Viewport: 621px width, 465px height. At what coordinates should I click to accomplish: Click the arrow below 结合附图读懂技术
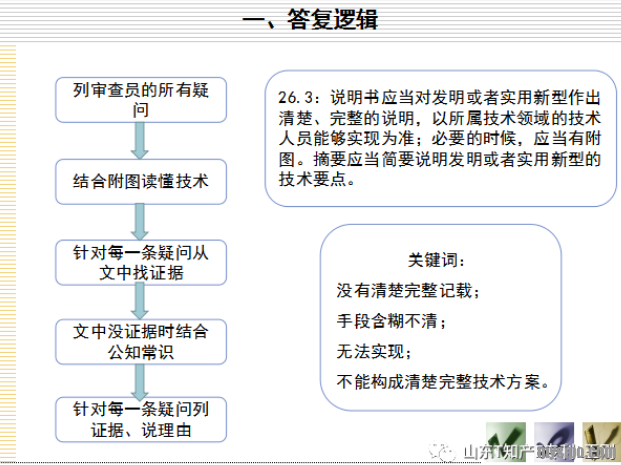tap(142, 220)
